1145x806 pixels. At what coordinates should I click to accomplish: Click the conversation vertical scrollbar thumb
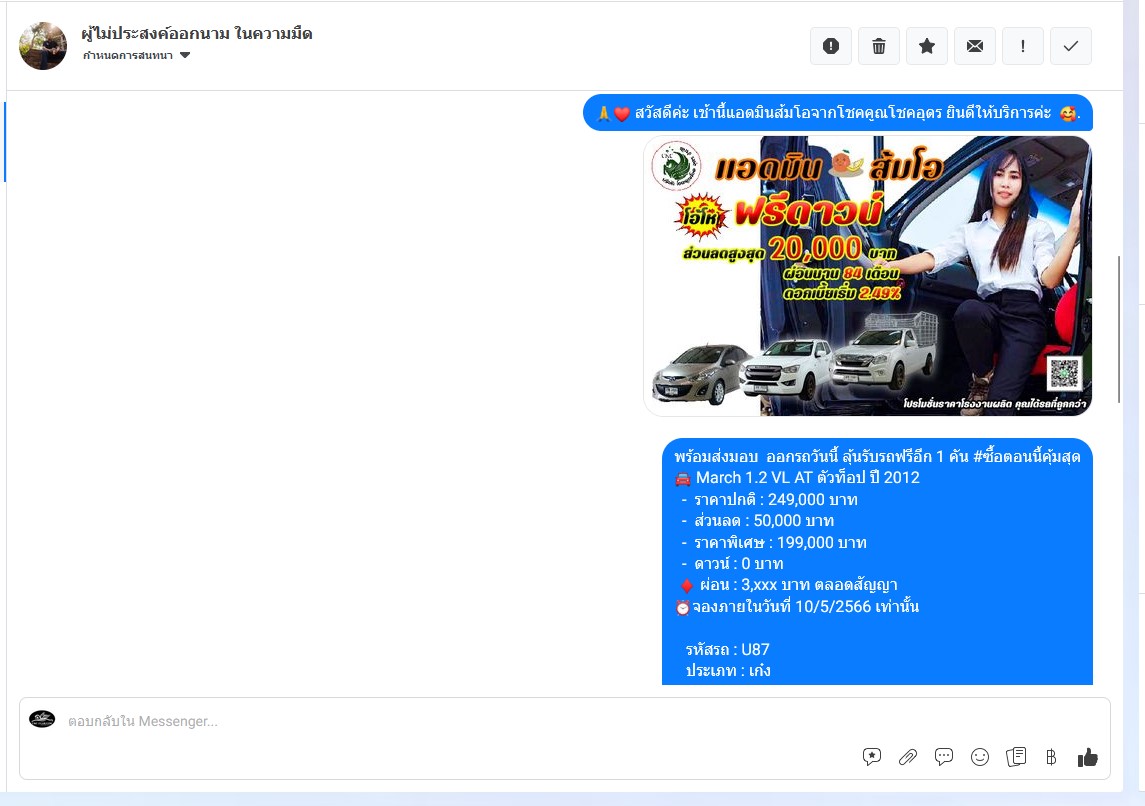[x=1119, y=329]
